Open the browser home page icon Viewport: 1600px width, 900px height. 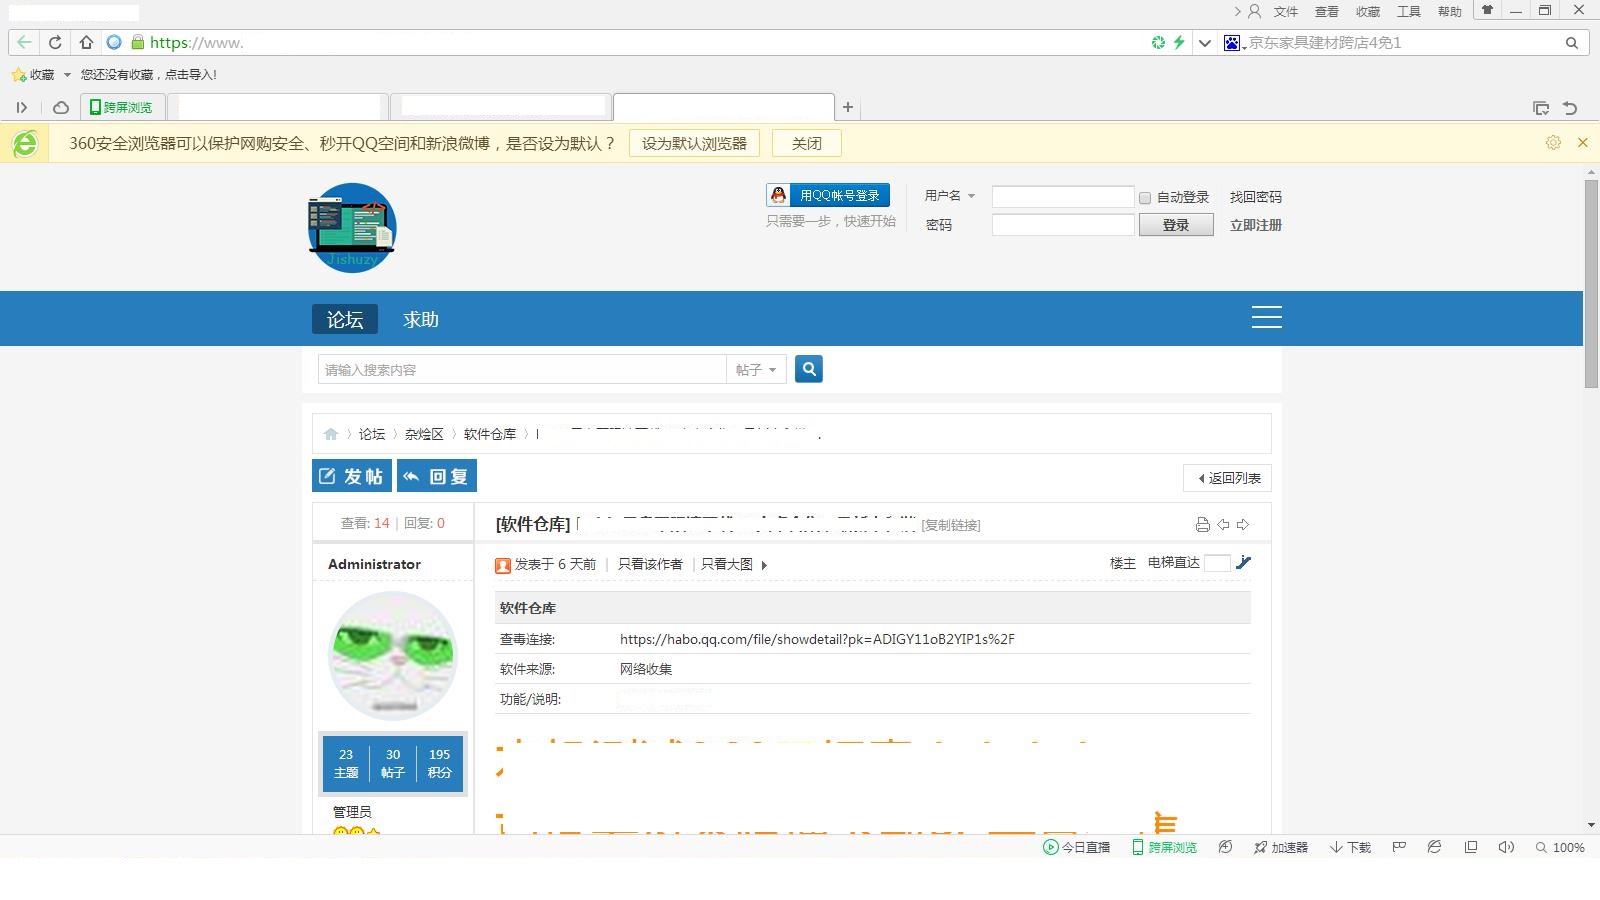point(86,42)
